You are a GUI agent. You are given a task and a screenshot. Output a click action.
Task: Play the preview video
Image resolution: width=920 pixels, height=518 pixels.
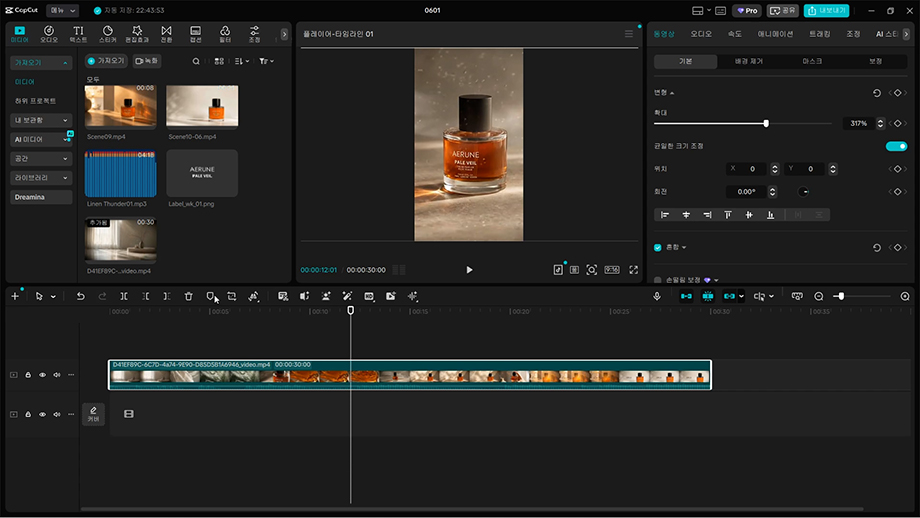tap(469, 270)
